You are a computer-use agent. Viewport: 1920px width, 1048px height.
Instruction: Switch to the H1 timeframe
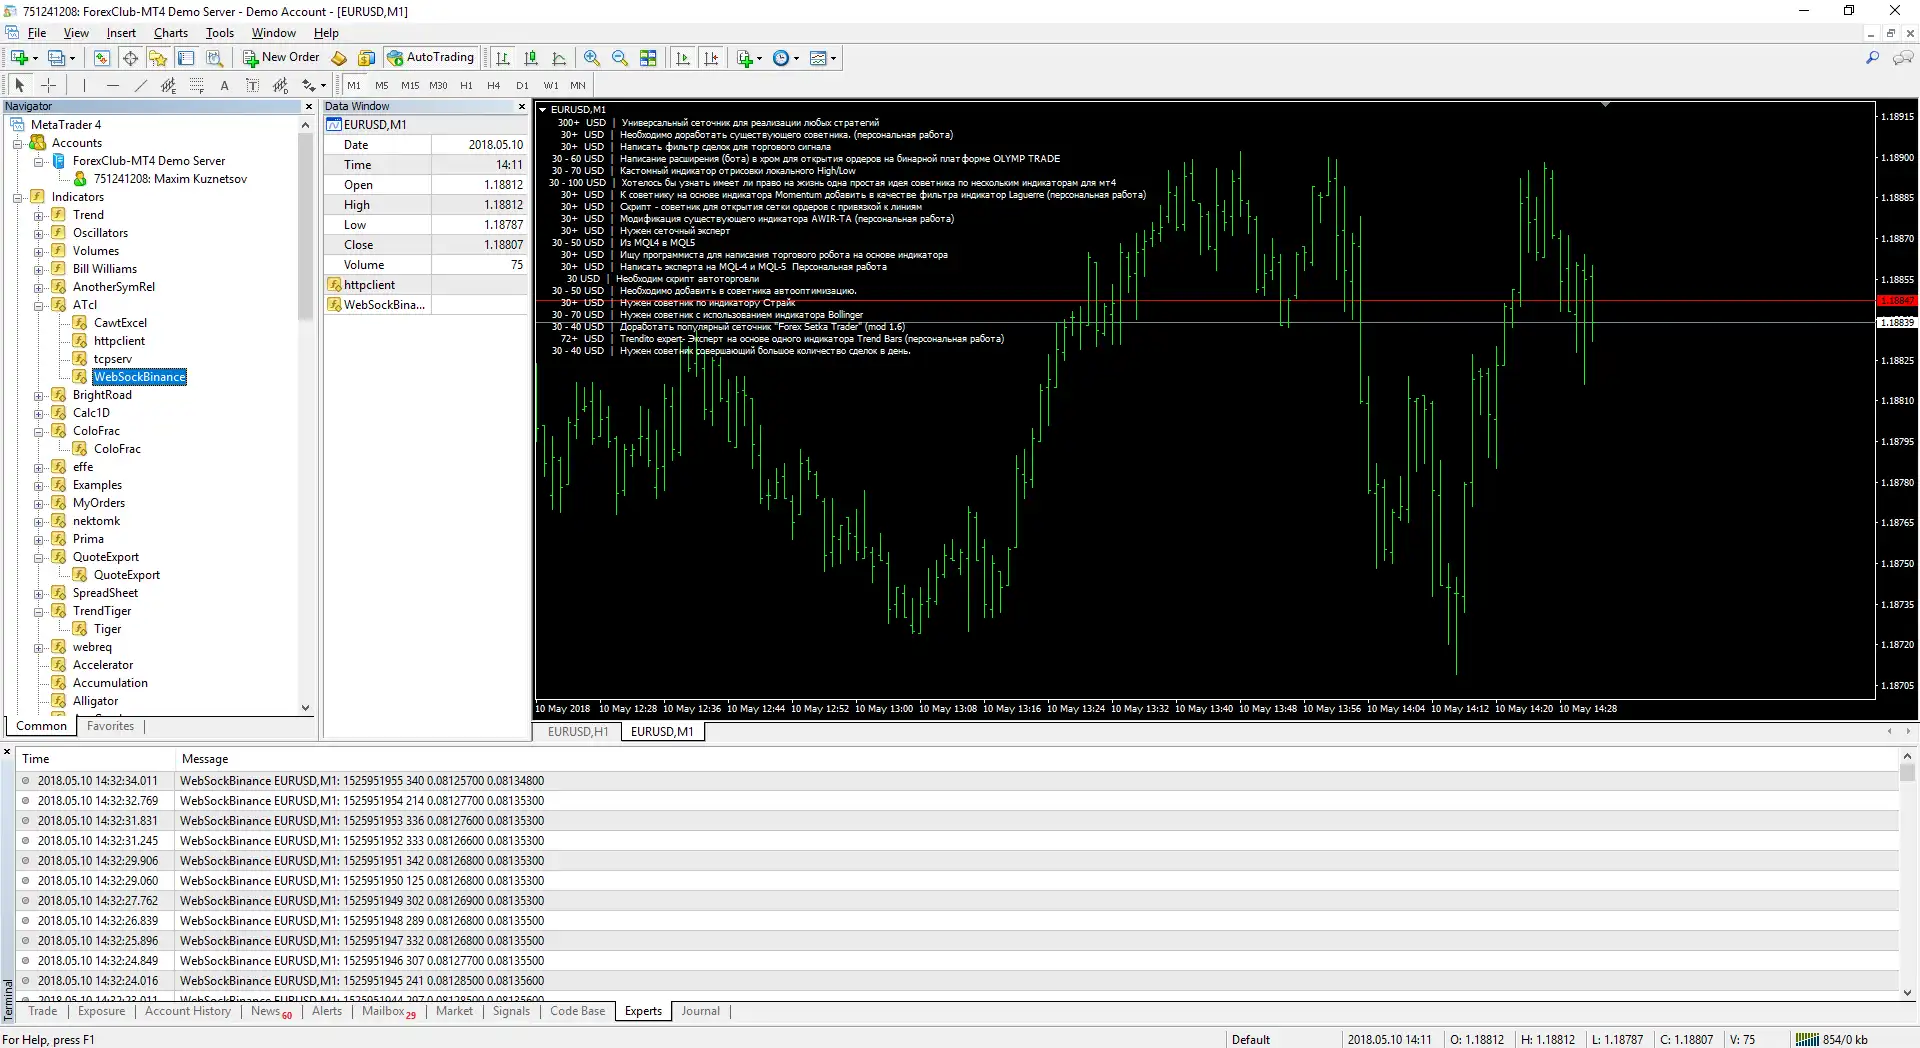point(466,86)
